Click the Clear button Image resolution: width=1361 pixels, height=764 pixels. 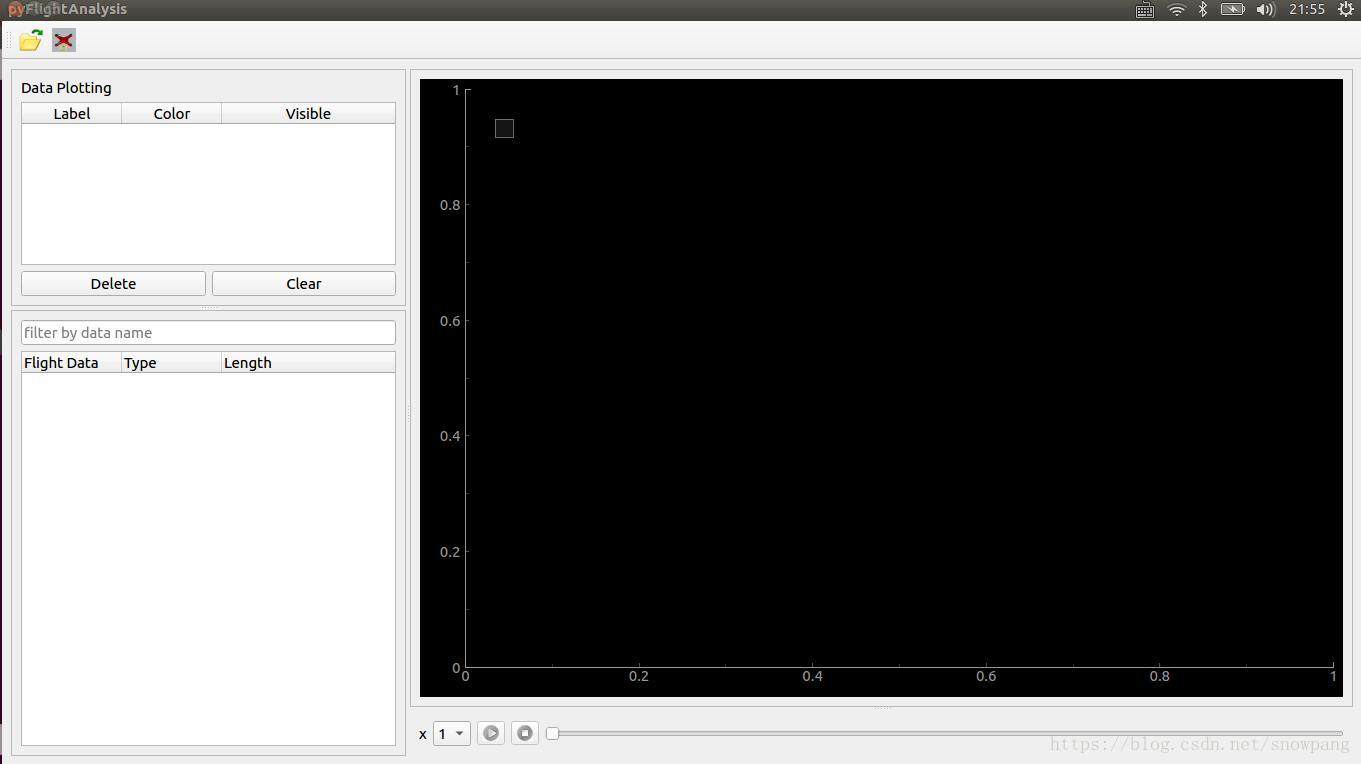pyautogui.click(x=304, y=284)
